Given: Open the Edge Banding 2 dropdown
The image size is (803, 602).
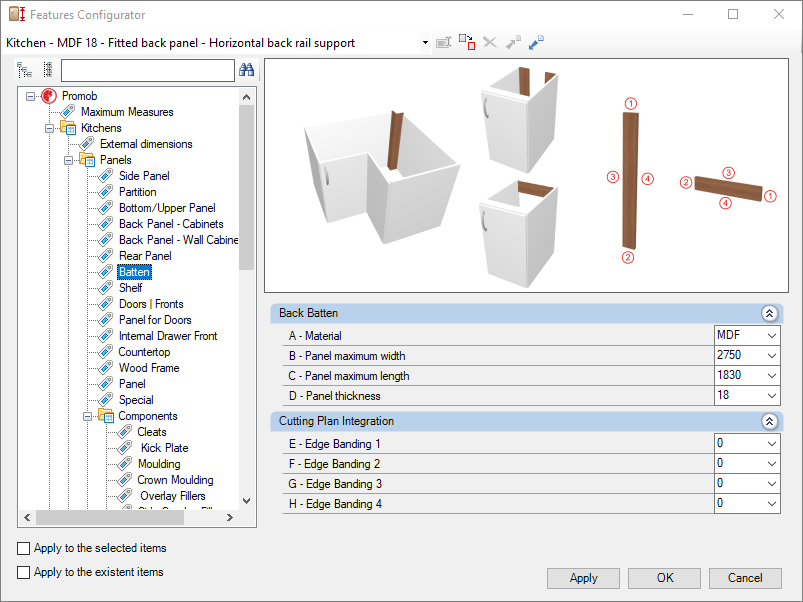Looking at the screenshot, I should click(772, 464).
